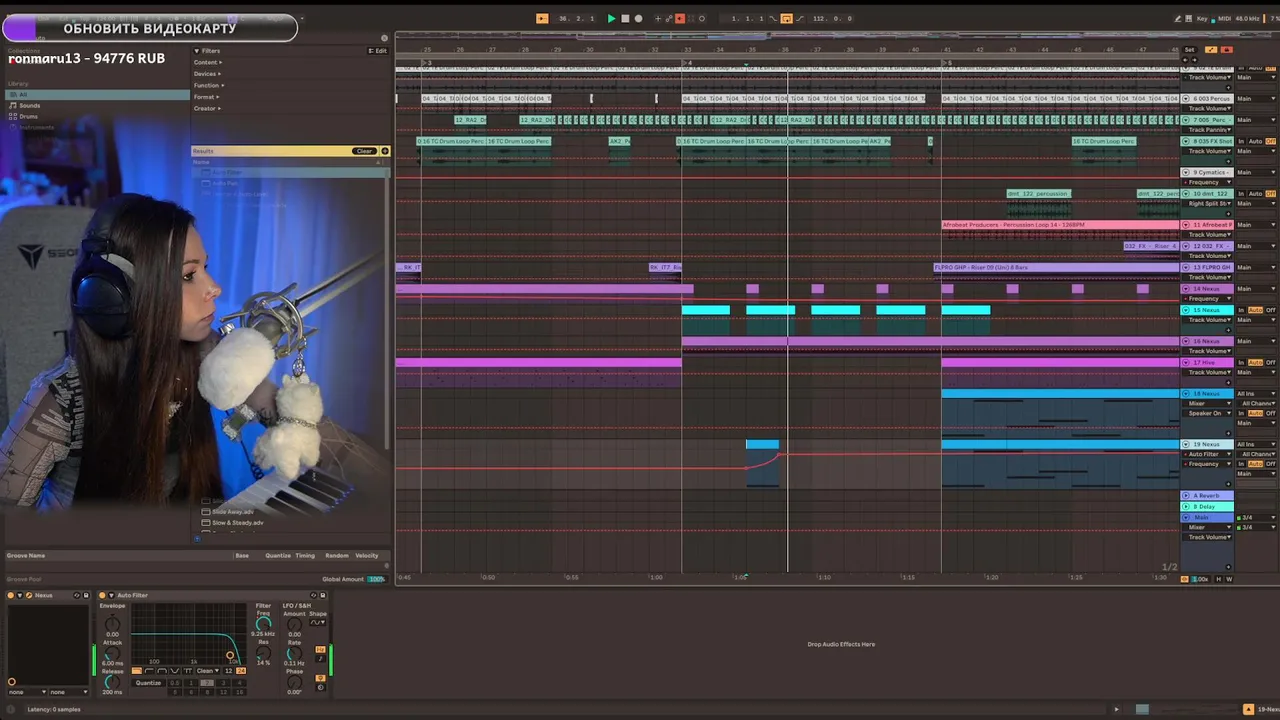The image size is (1280, 720).
Task: Toggle the Auto Filter Quantize button
Action: pos(148,683)
